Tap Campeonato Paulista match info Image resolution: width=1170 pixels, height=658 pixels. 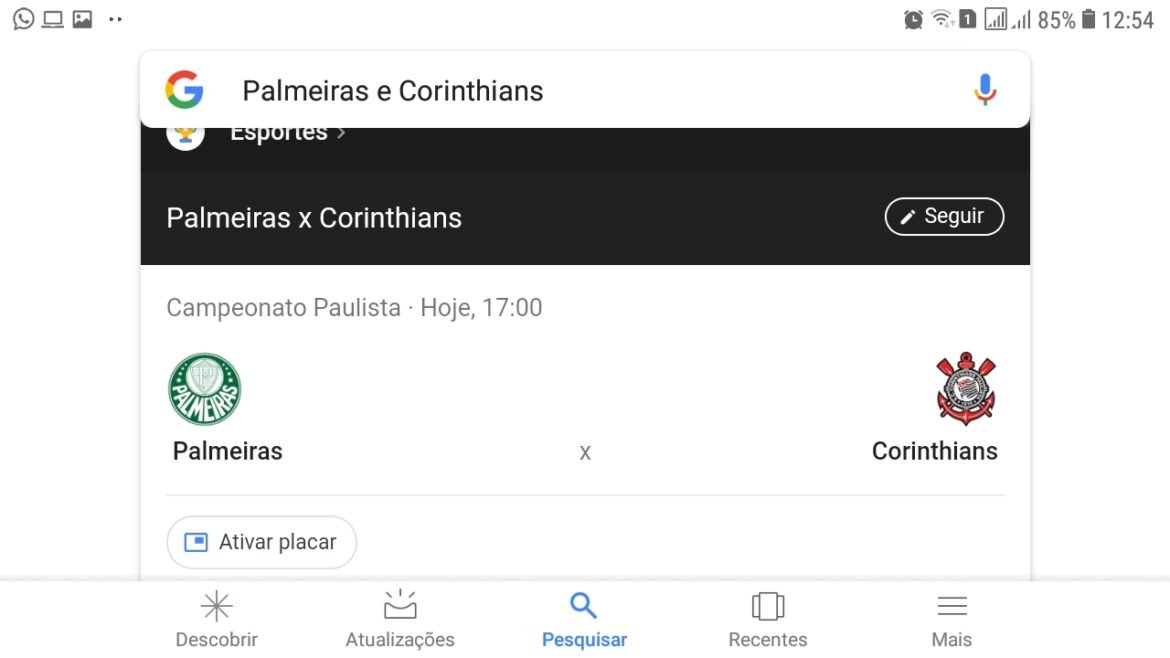[354, 307]
